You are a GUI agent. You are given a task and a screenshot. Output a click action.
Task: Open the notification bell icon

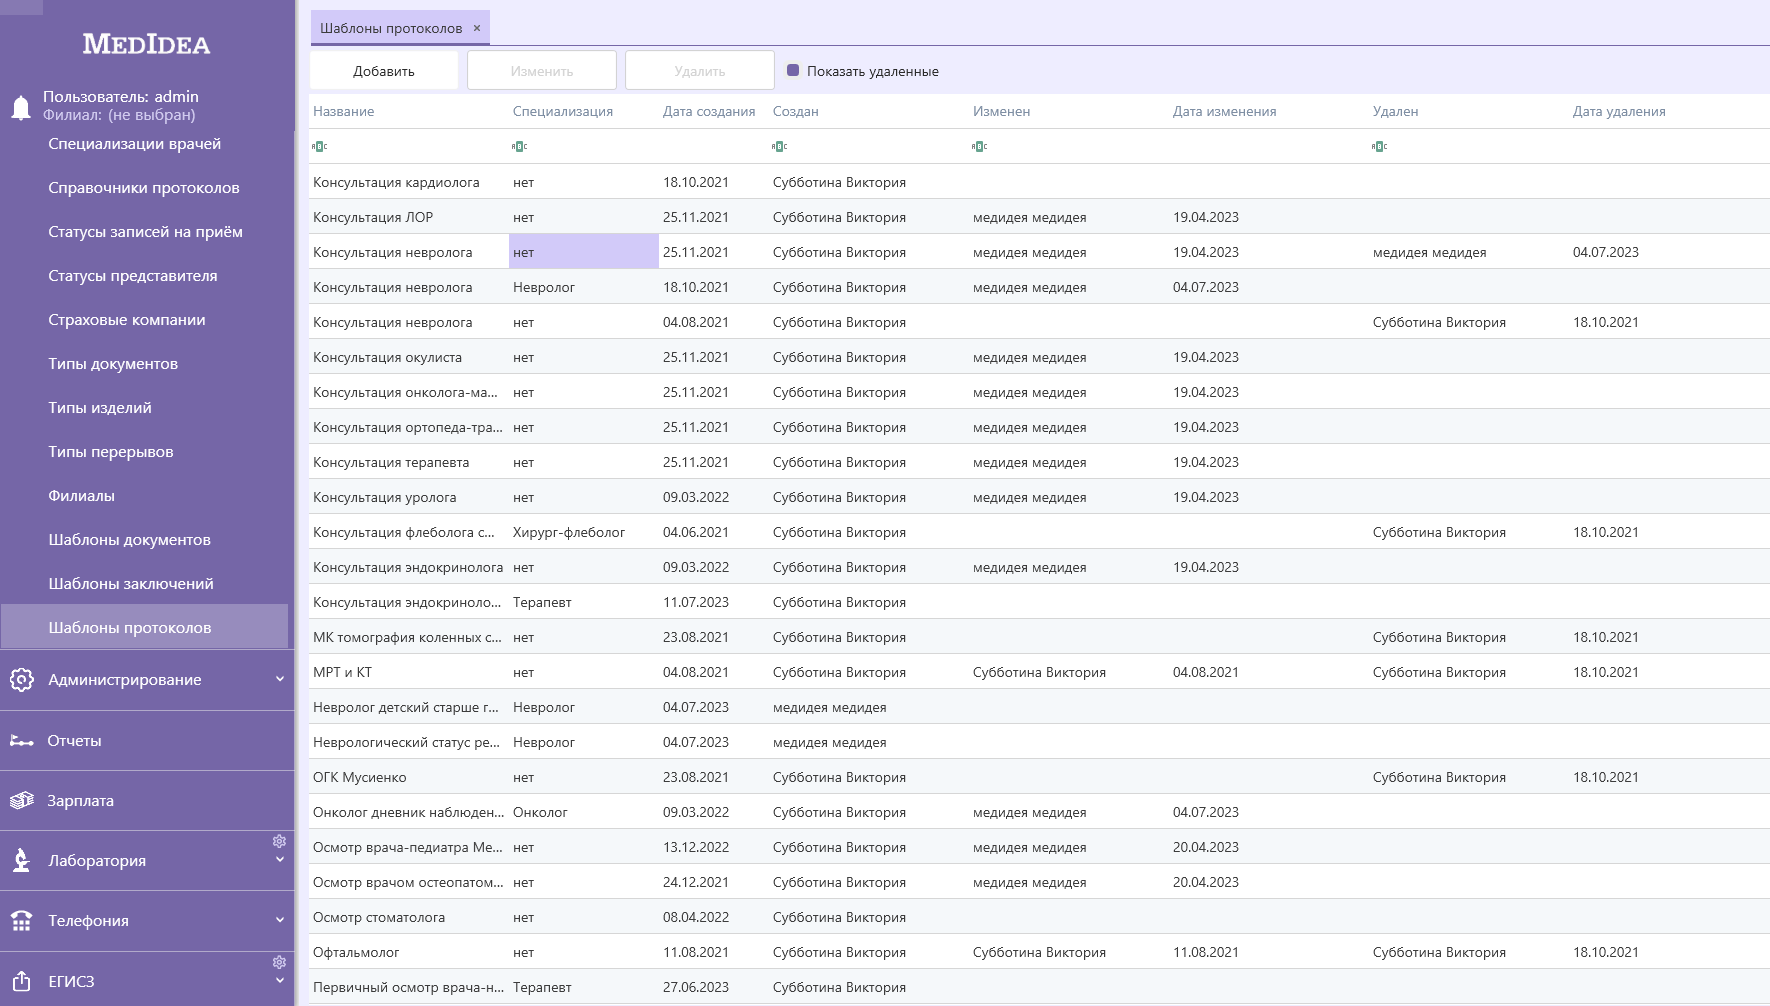(x=21, y=107)
